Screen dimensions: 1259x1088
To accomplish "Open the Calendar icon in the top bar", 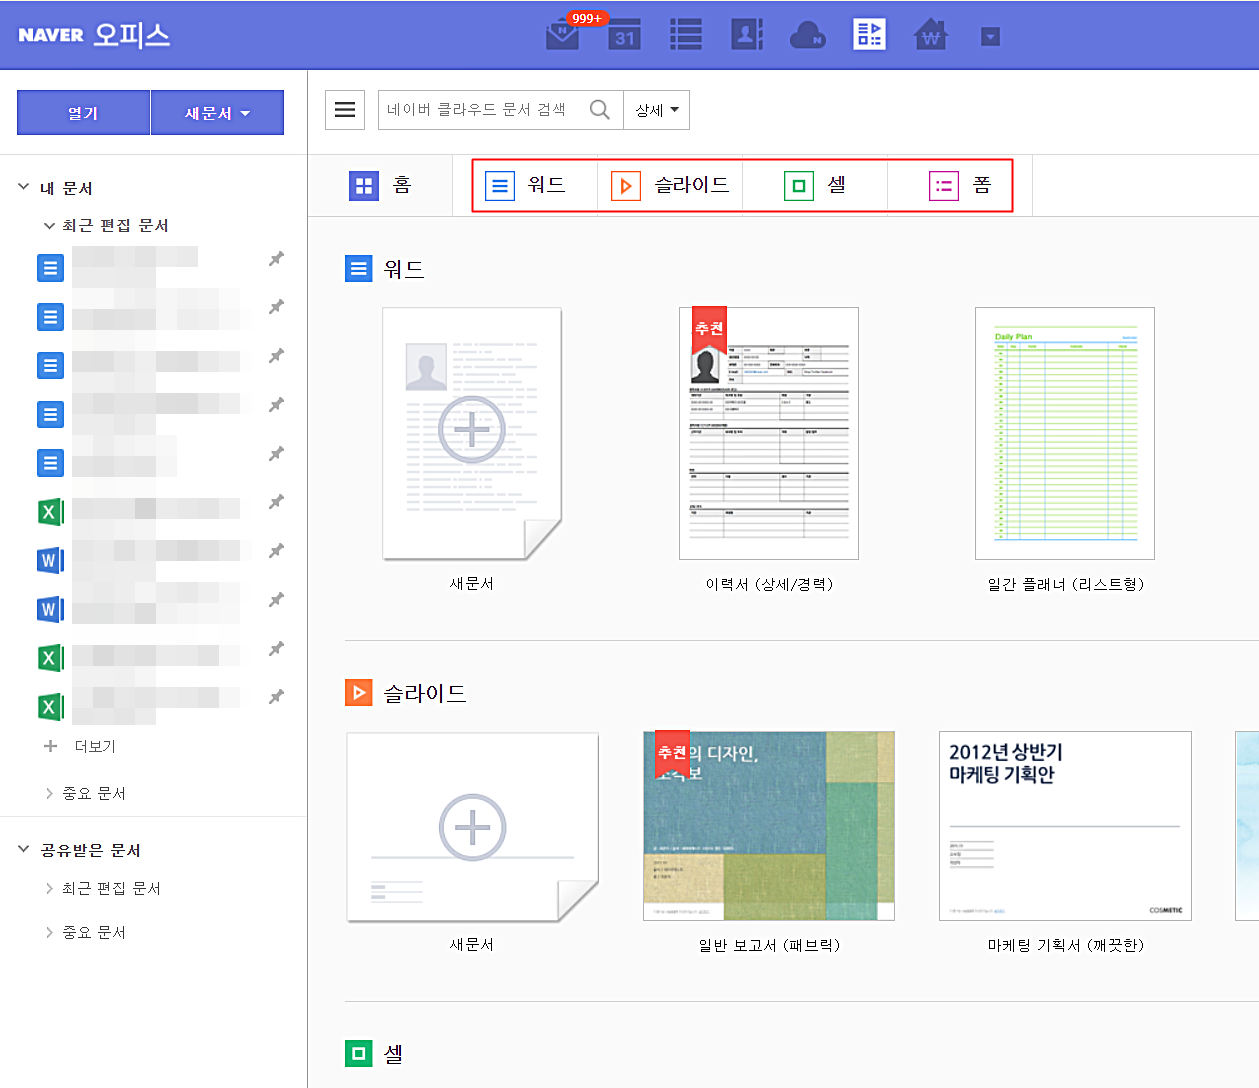I will [624, 35].
